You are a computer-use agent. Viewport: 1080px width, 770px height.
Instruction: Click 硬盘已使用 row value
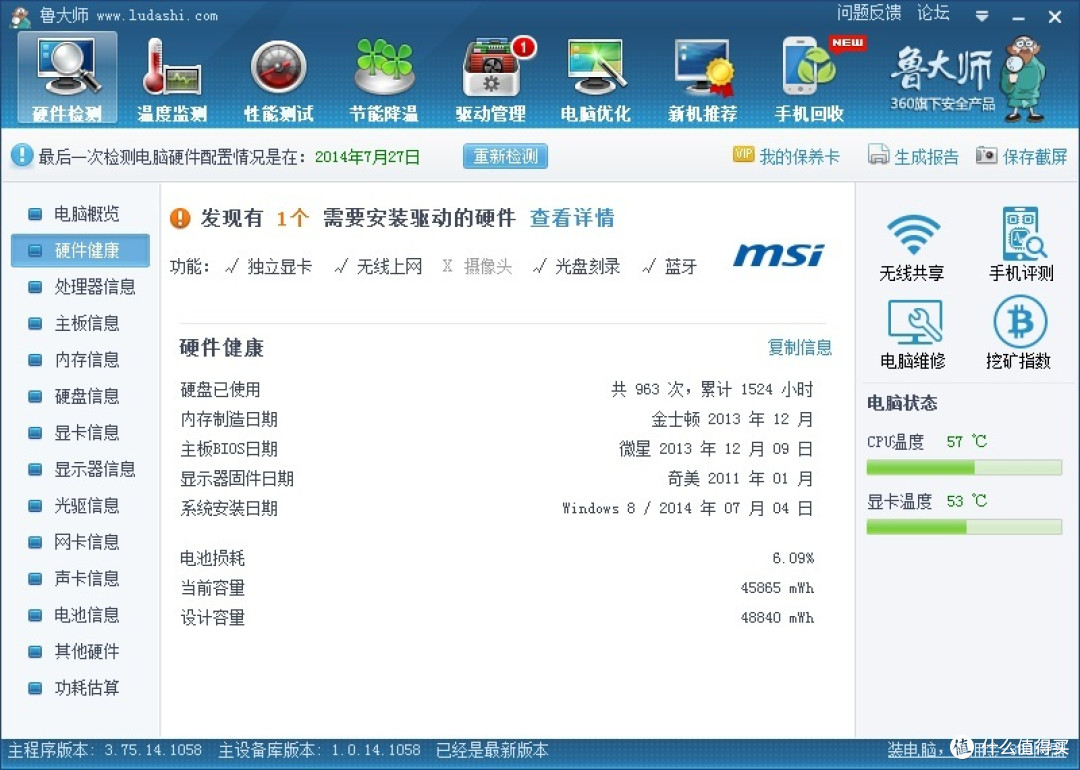click(x=712, y=390)
